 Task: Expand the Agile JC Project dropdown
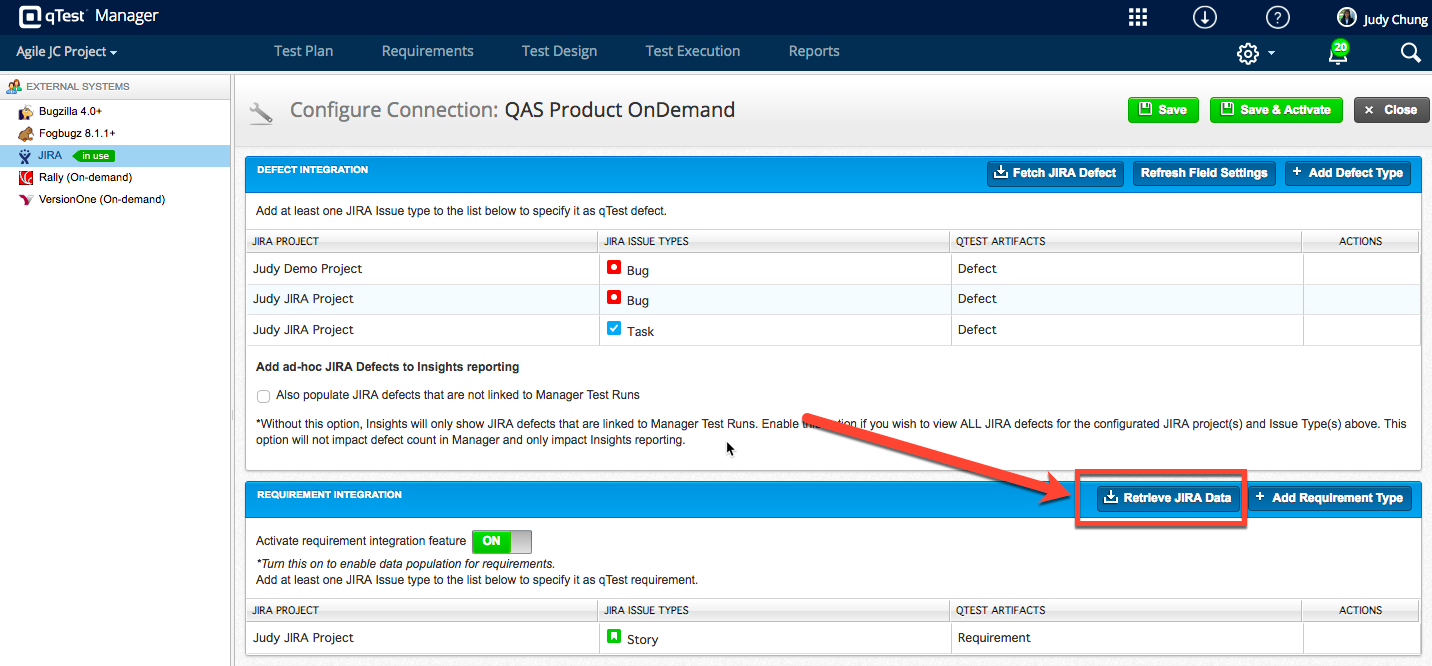[67, 52]
